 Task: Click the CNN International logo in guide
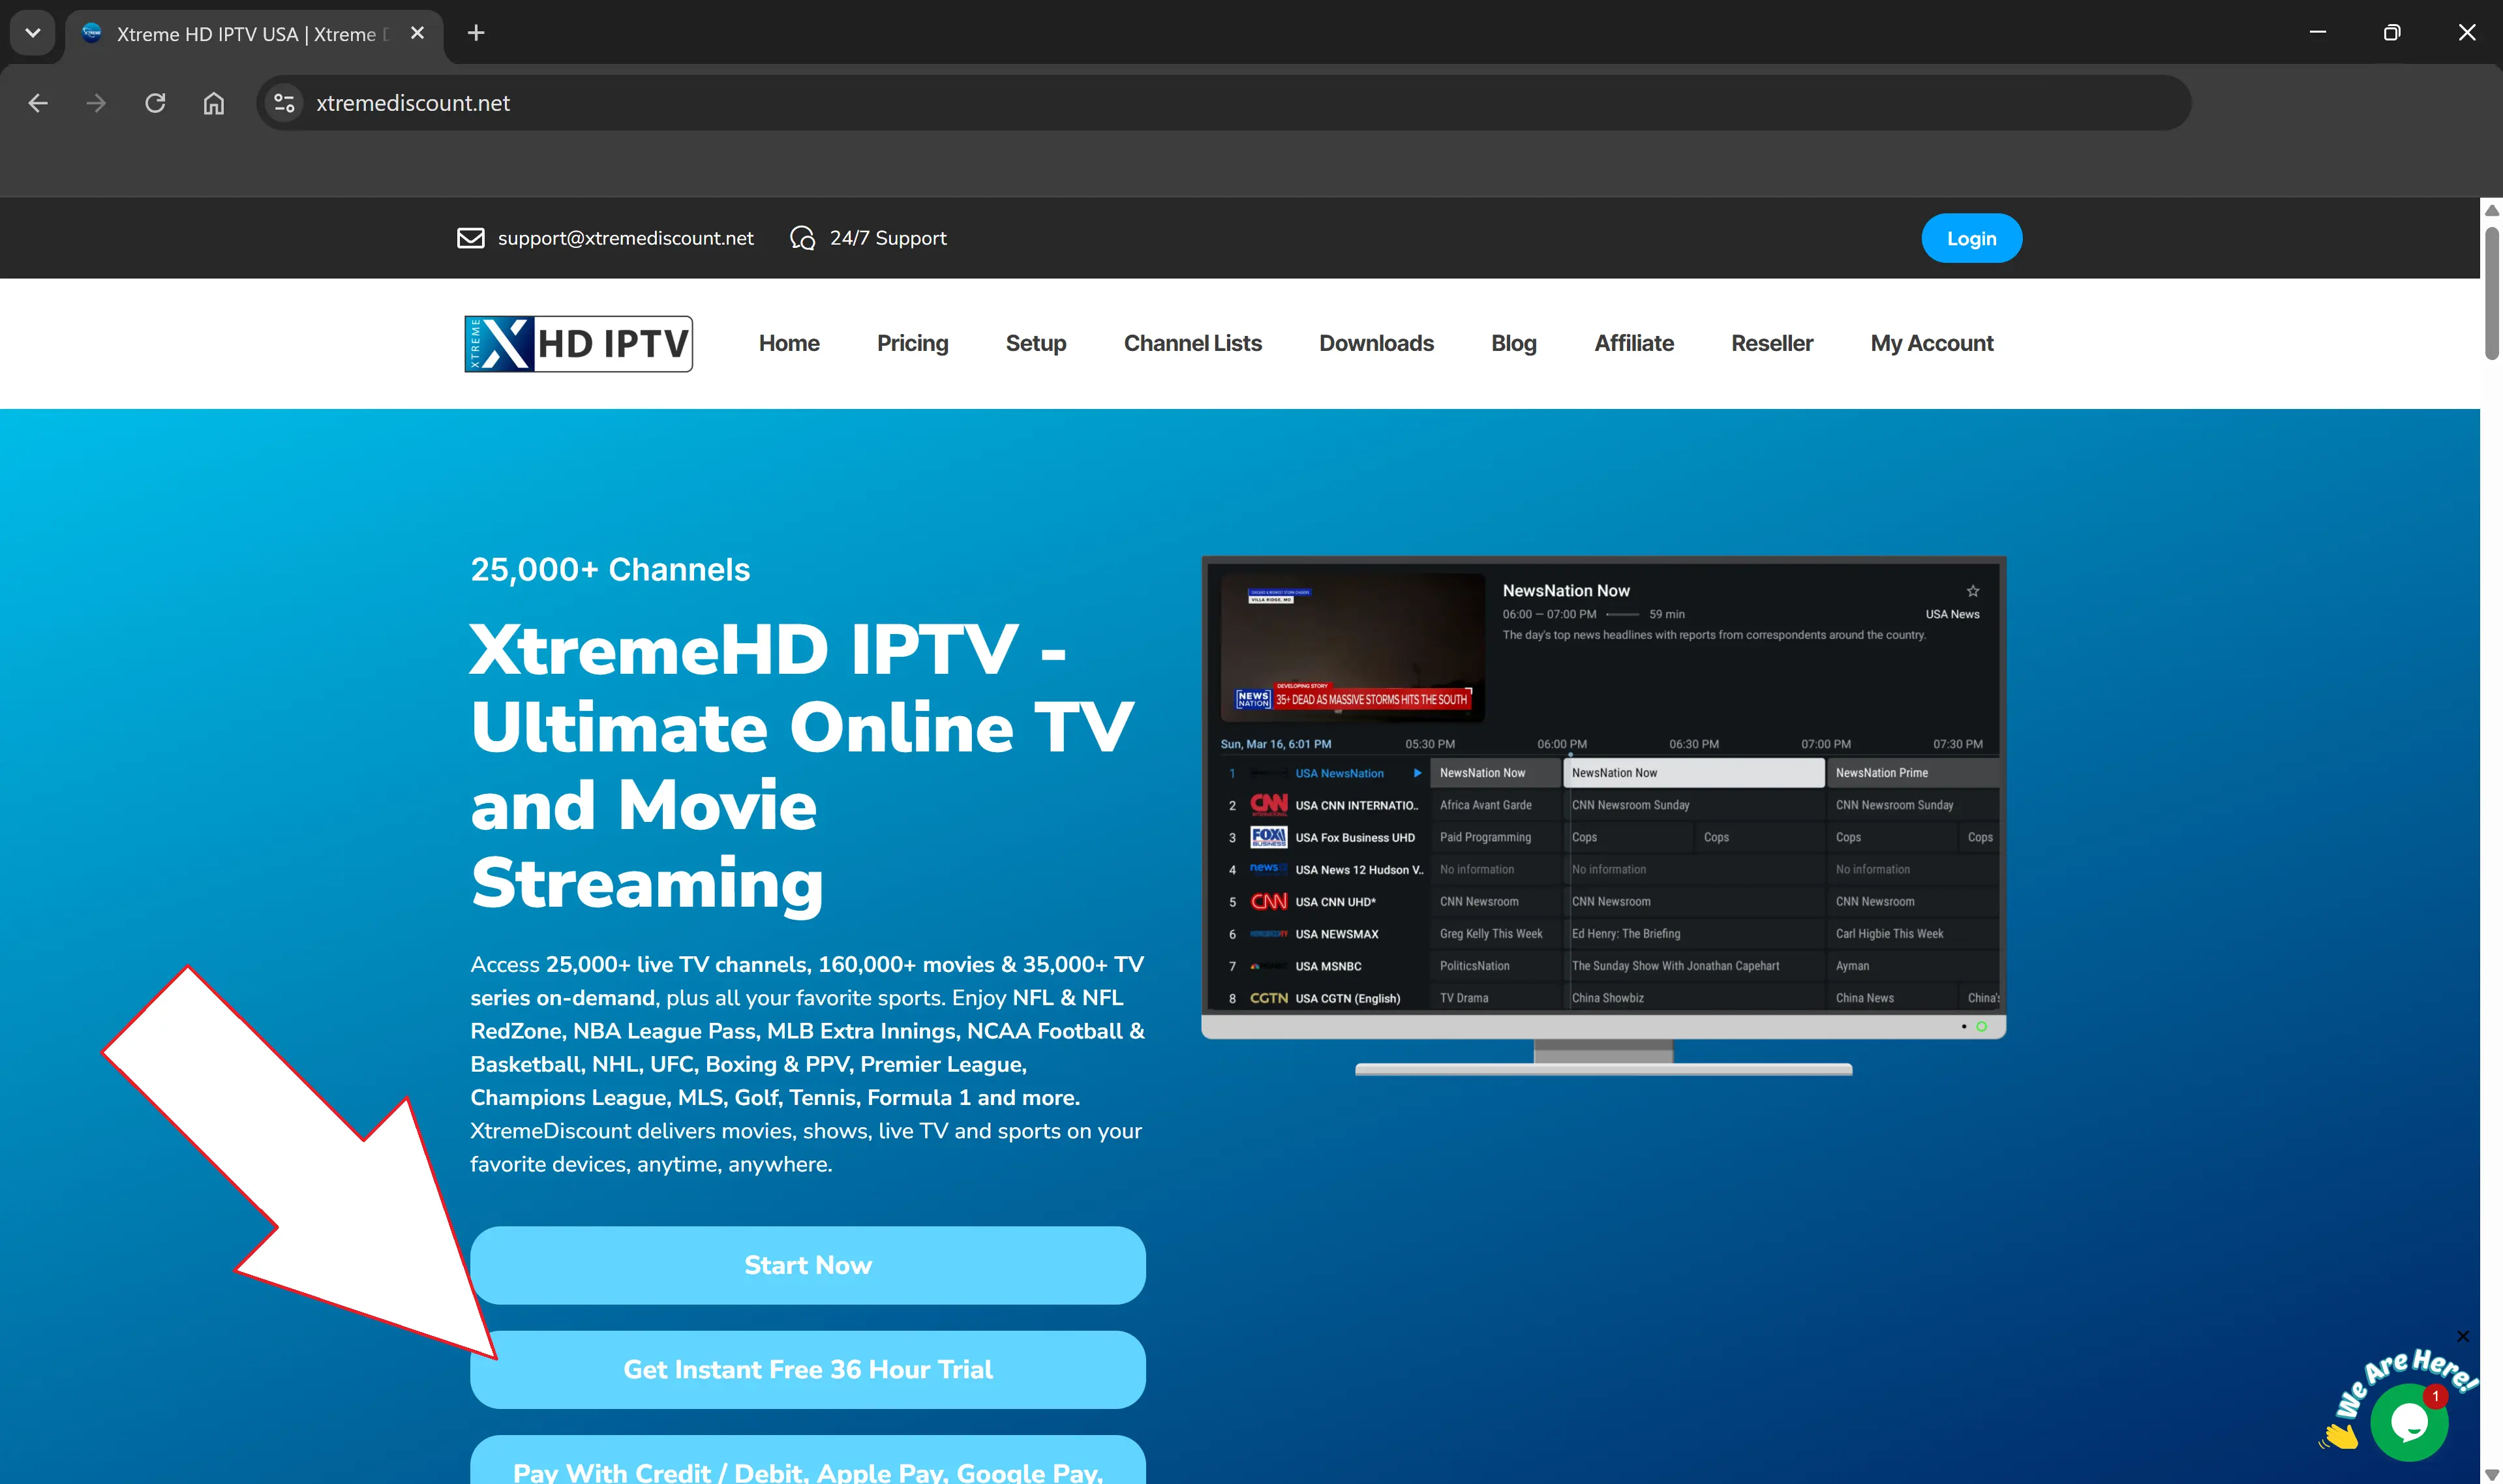(x=1268, y=805)
